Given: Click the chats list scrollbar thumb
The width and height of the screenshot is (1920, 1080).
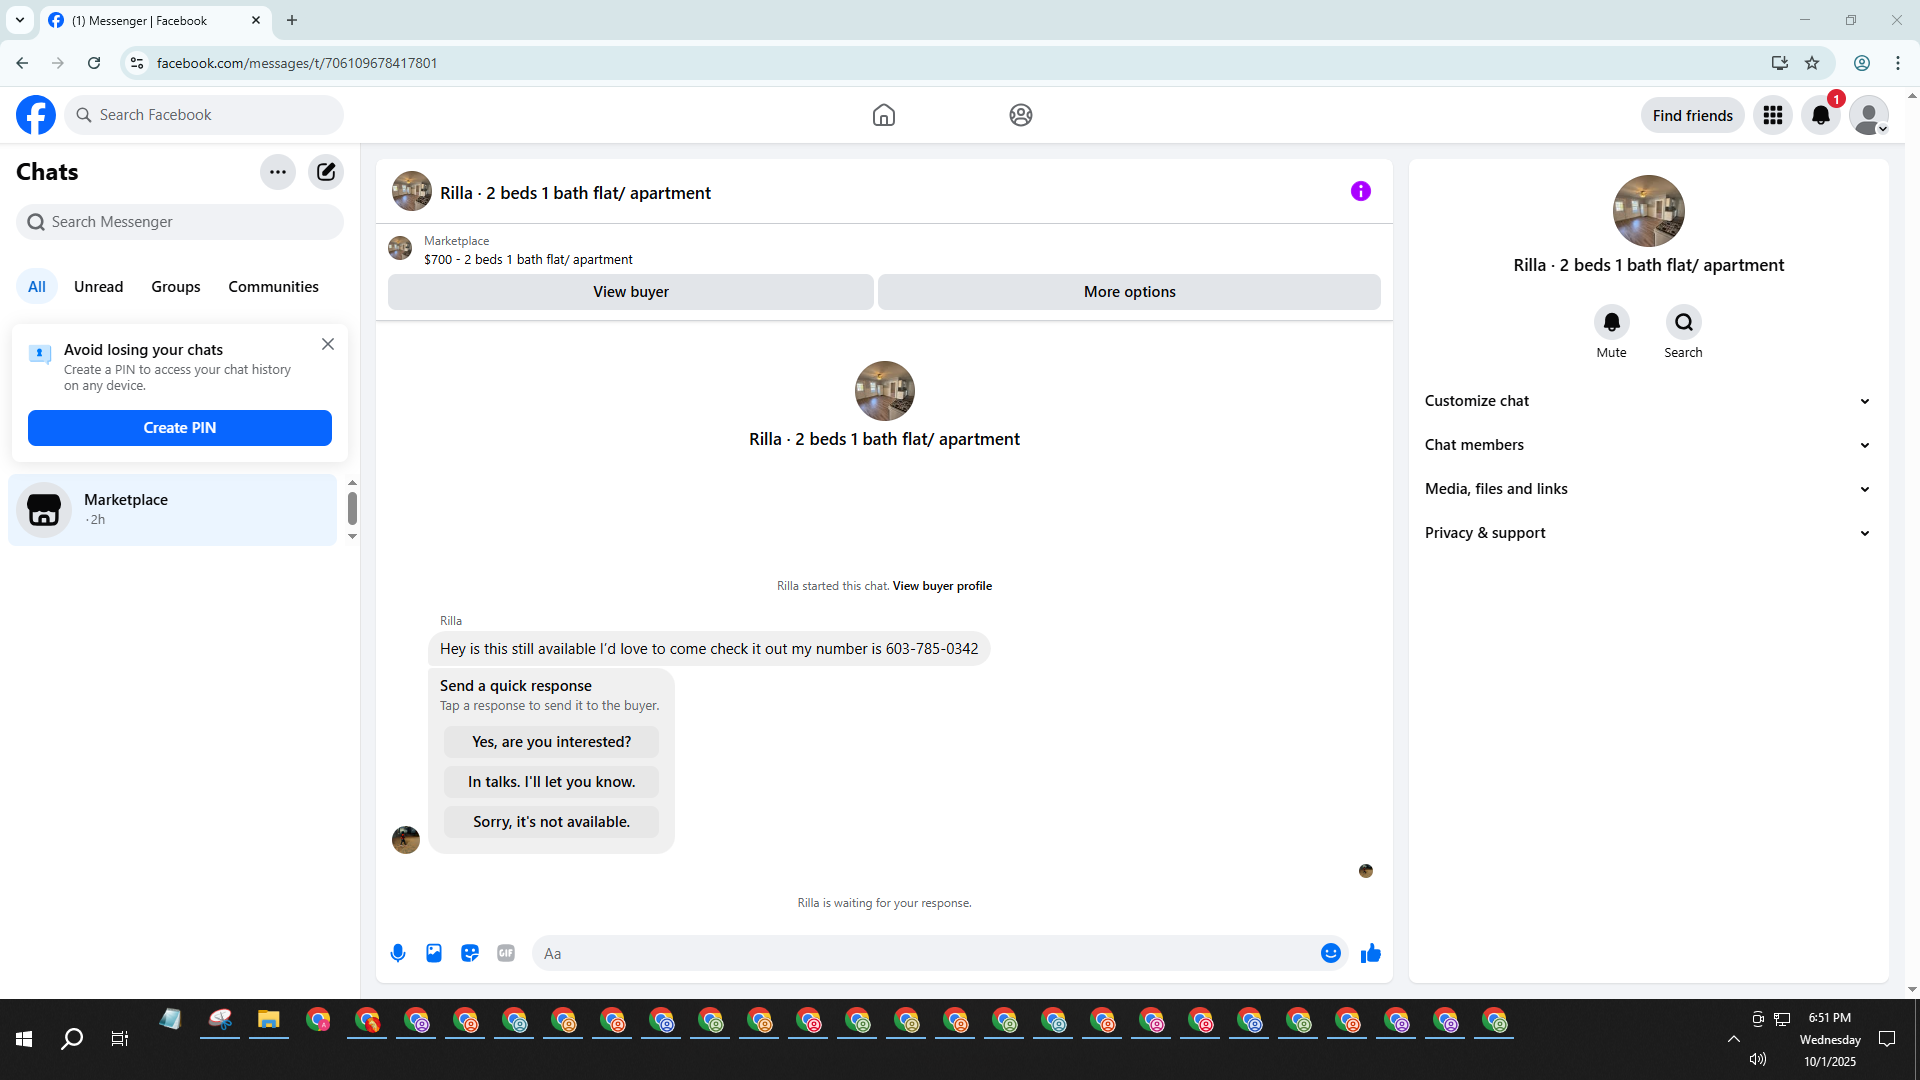Looking at the screenshot, I should pyautogui.click(x=352, y=508).
